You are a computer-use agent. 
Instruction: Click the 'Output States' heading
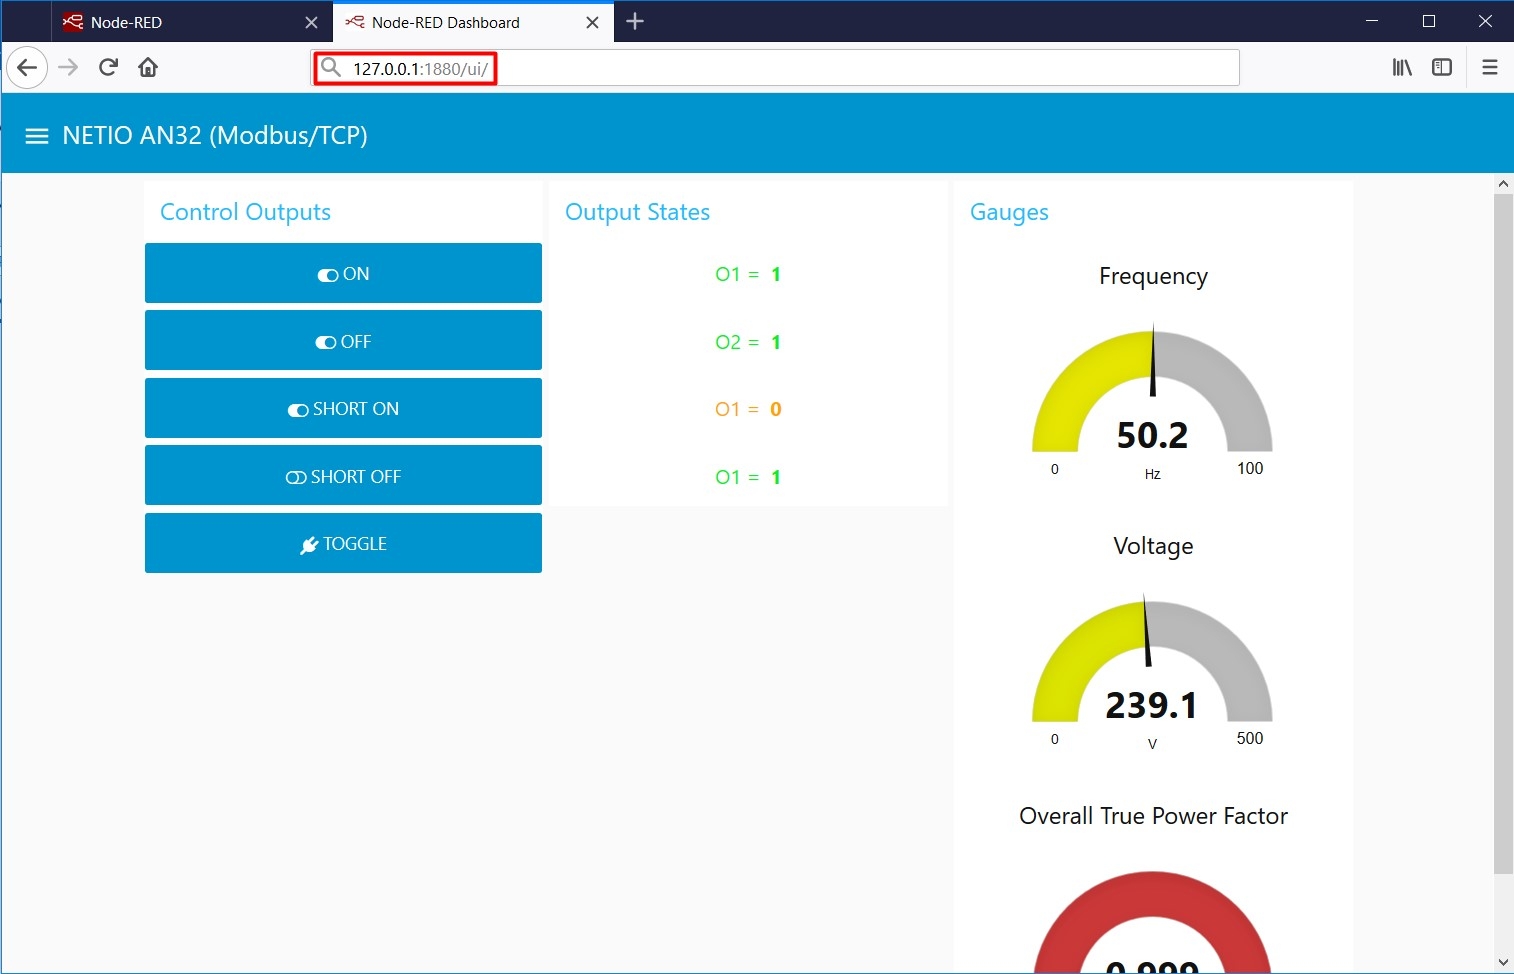coord(637,212)
